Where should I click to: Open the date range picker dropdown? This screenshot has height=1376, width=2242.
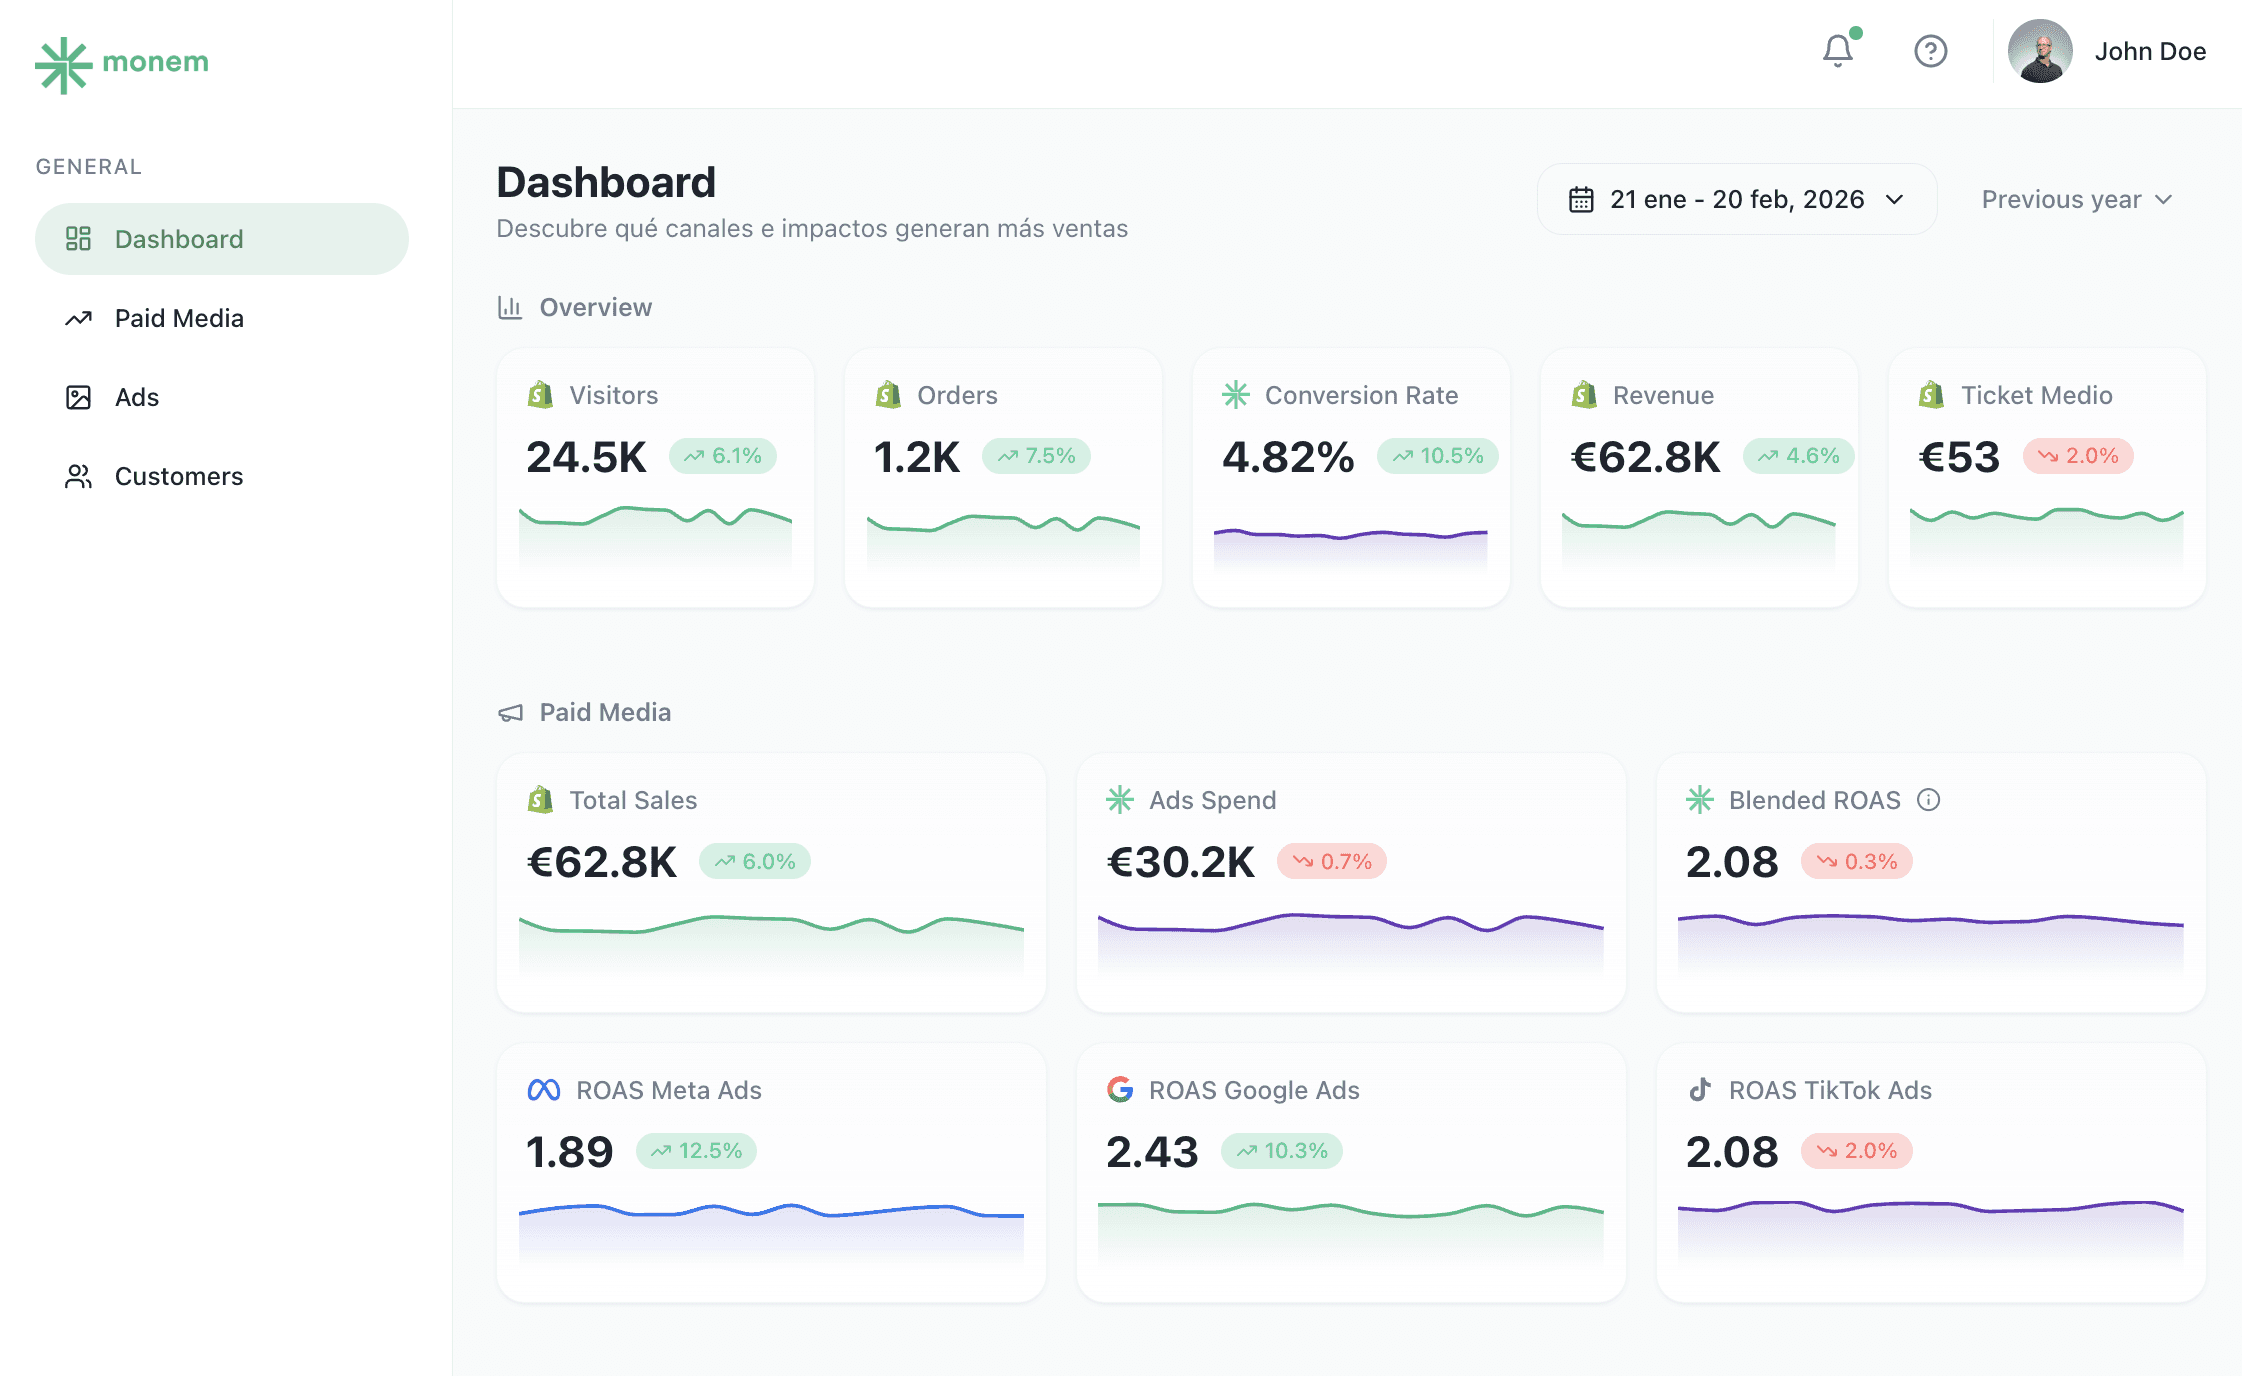click(x=1737, y=198)
